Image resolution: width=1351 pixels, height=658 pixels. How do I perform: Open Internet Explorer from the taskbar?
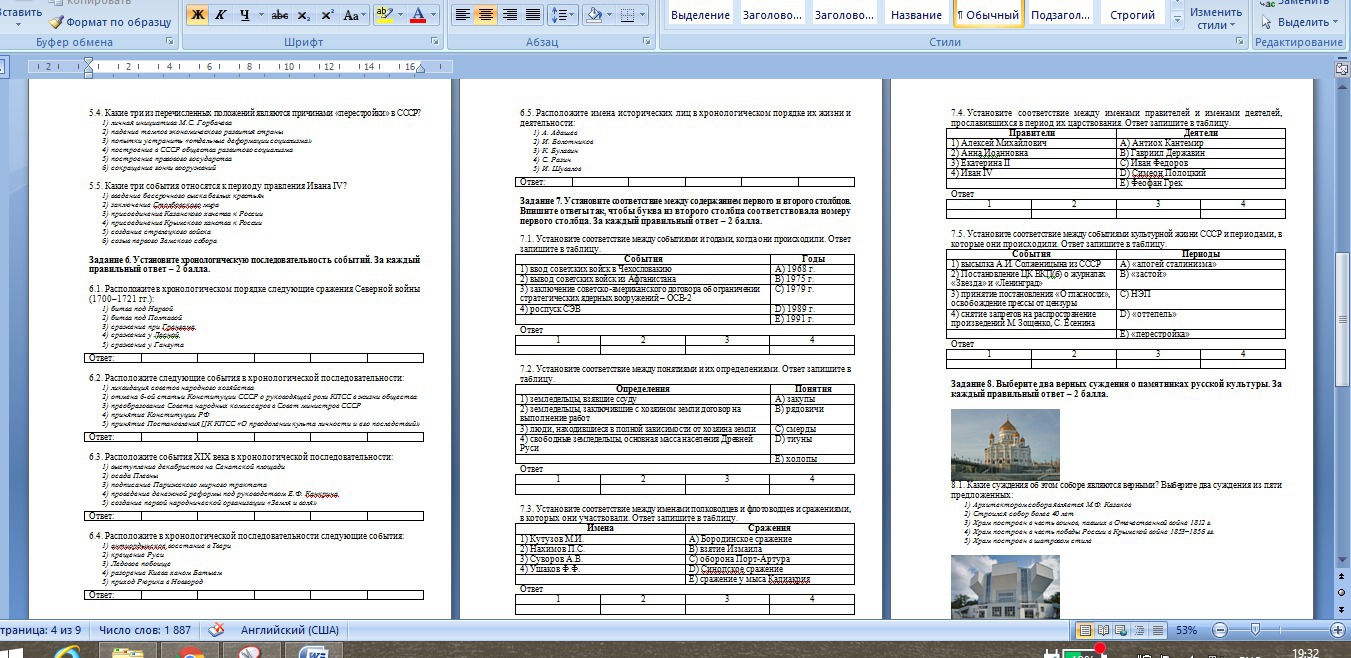click(66, 653)
